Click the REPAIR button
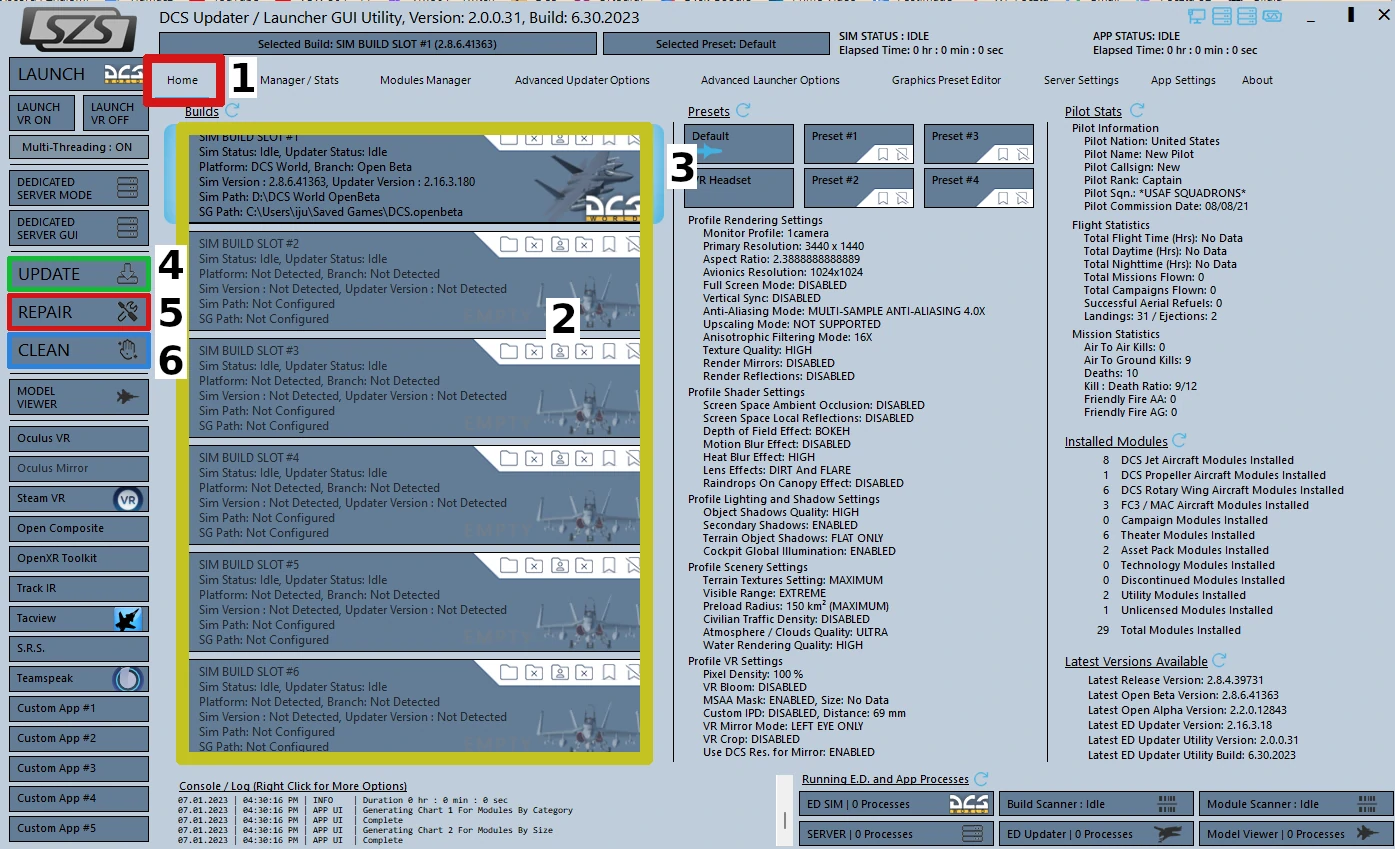The width and height of the screenshot is (1395, 849). pyautogui.click(x=78, y=312)
